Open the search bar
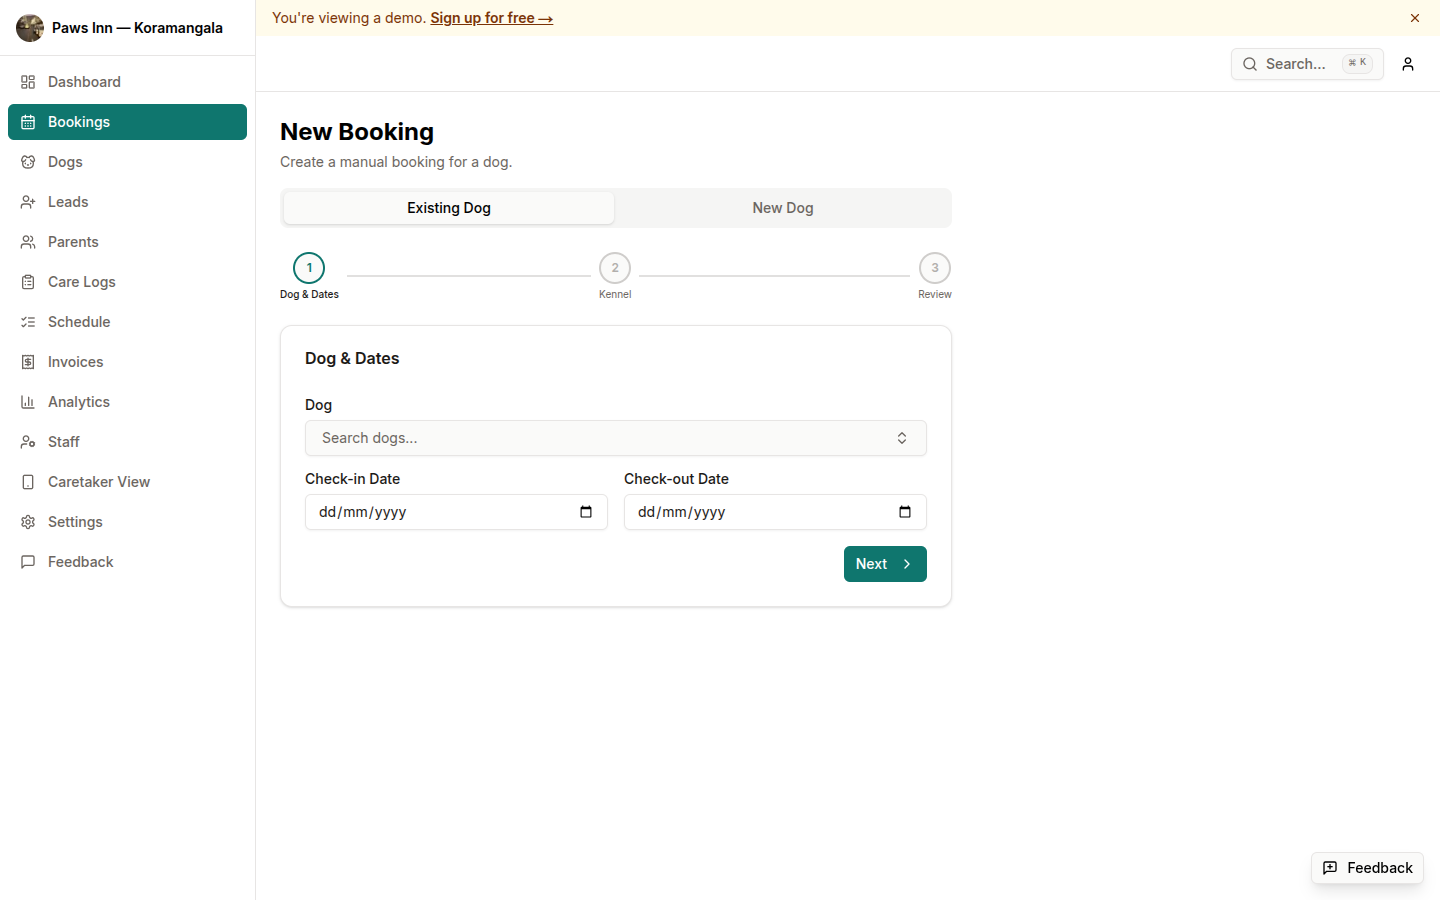Image resolution: width=1440 pixels, height=900 pixels. coord(1300,64)
